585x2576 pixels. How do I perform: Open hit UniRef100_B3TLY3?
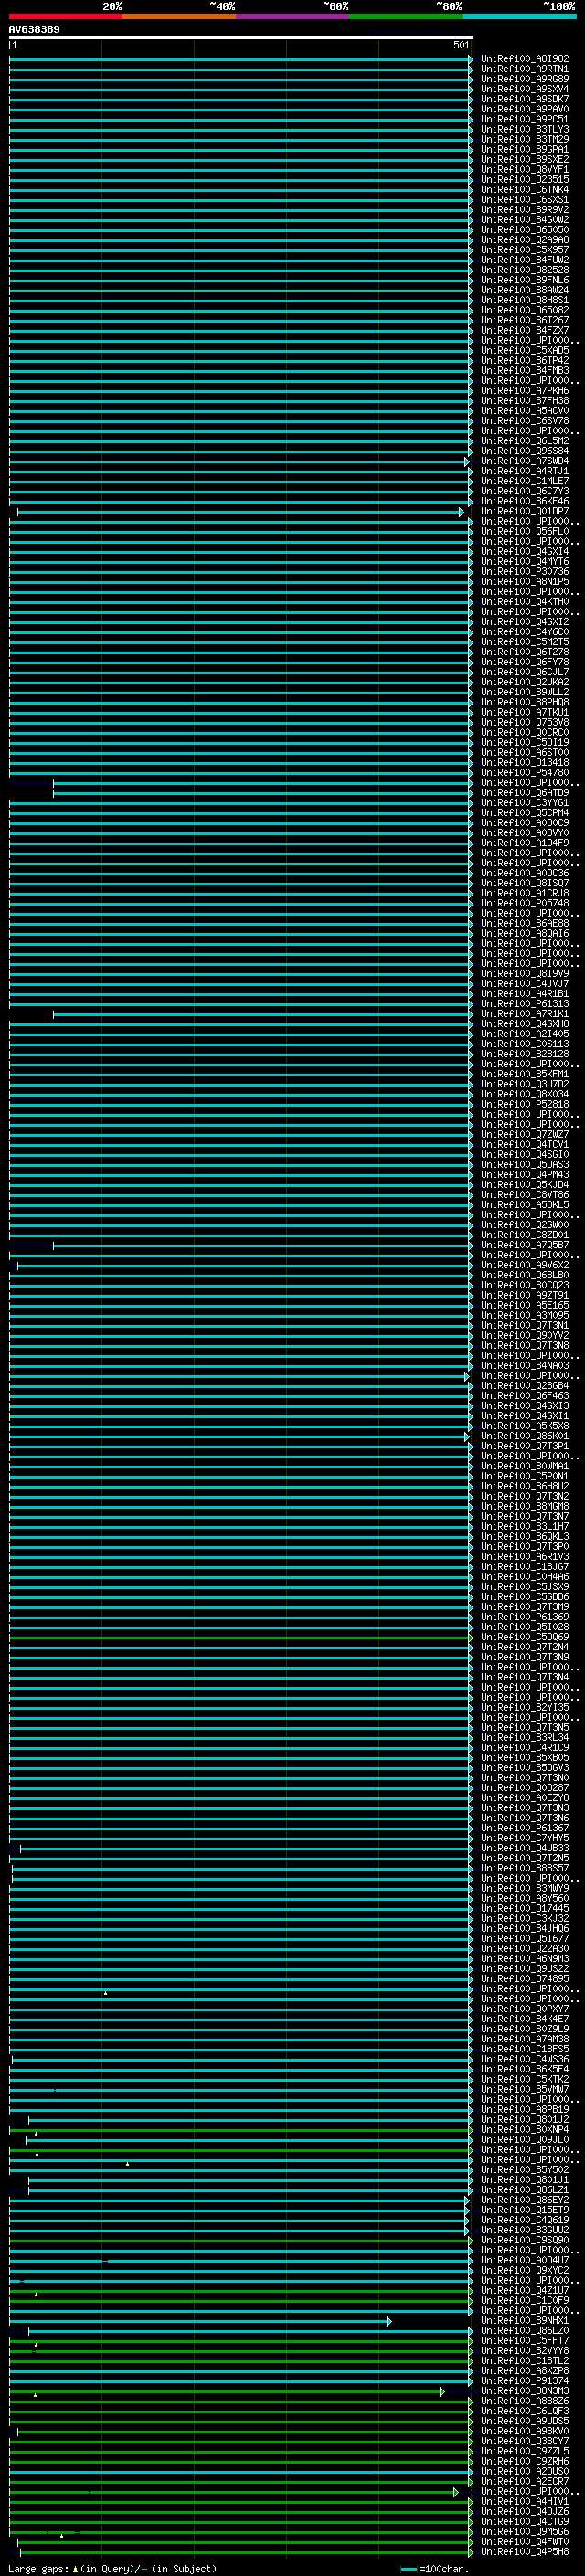(x=525, y=129)
